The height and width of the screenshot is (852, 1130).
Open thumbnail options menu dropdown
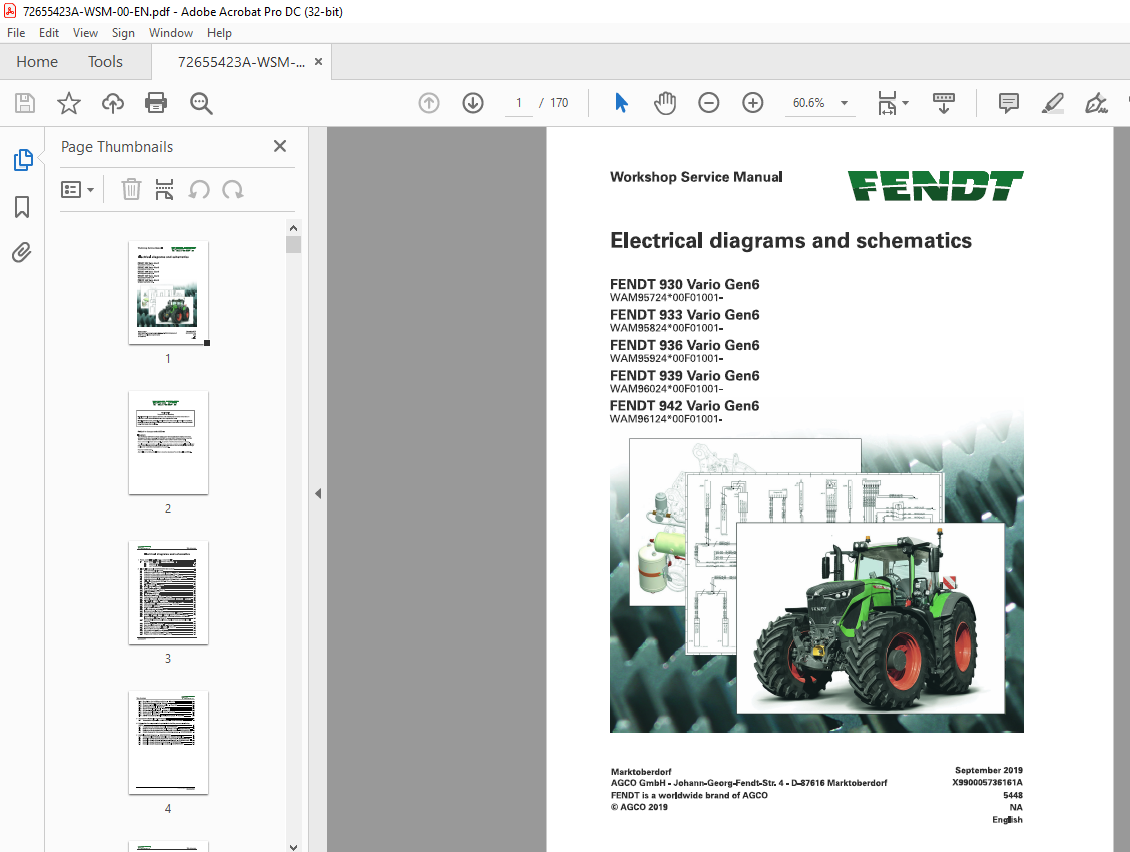(78, 190)
